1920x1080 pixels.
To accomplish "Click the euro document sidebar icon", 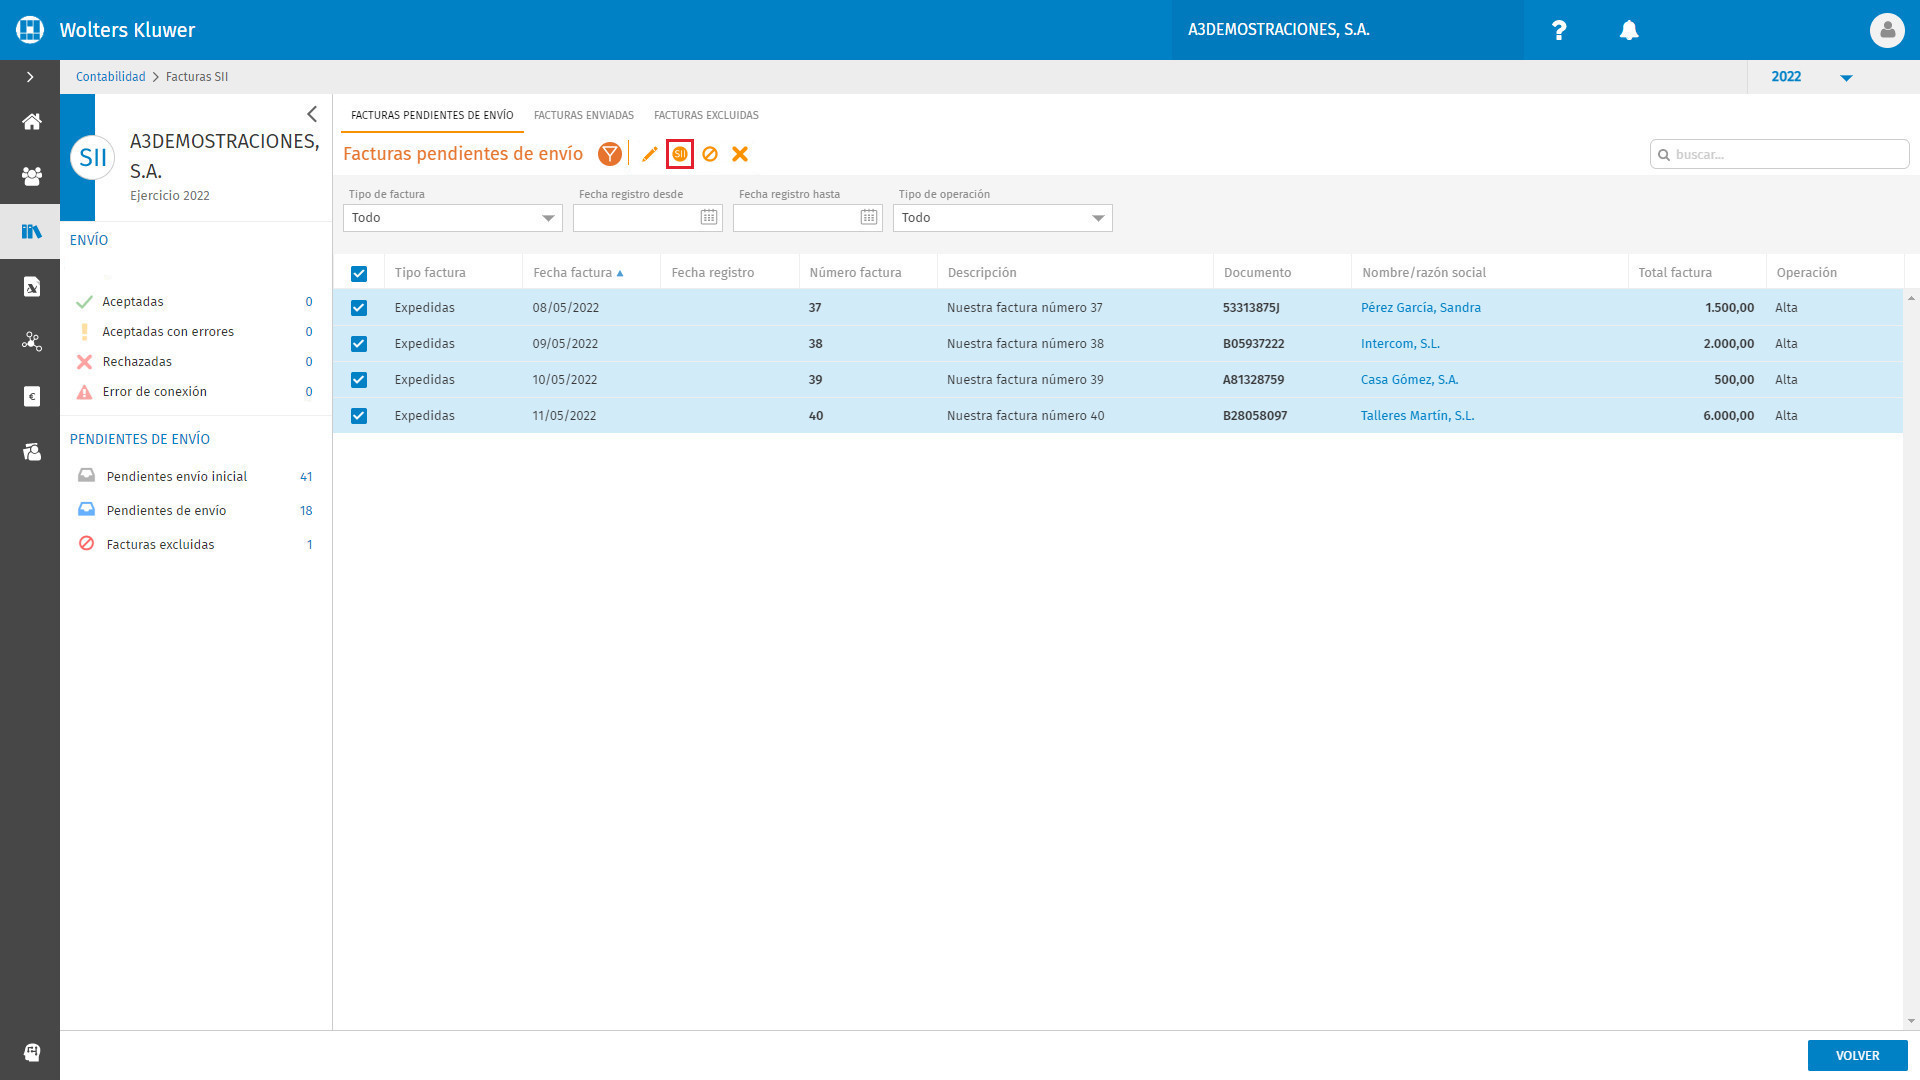I will [x=31, y=397].
